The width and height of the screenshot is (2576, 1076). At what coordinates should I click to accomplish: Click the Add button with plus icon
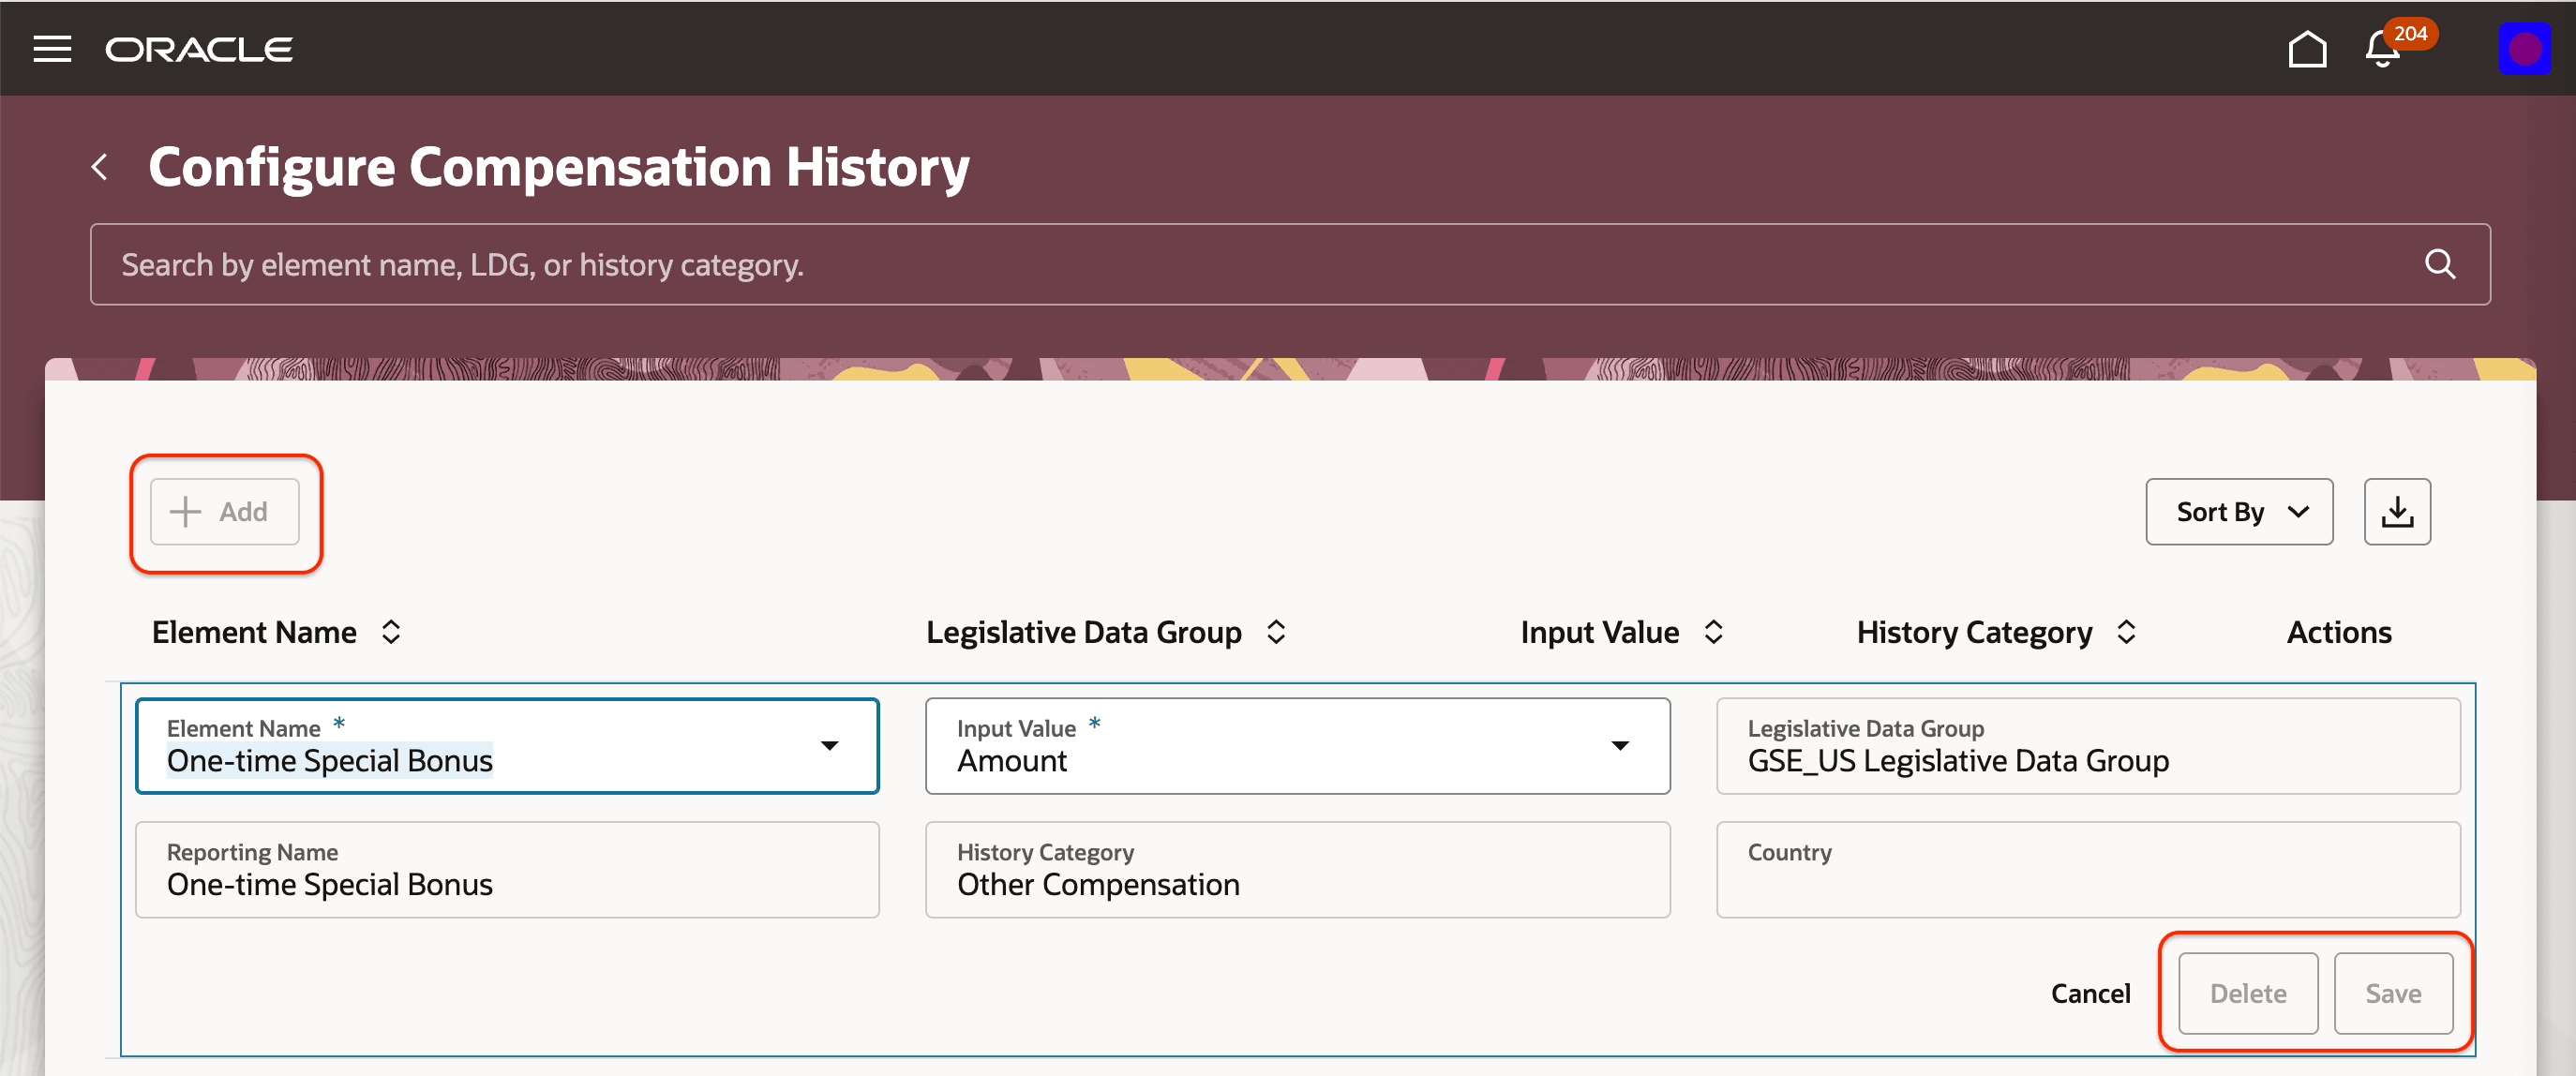pos(224,511)
